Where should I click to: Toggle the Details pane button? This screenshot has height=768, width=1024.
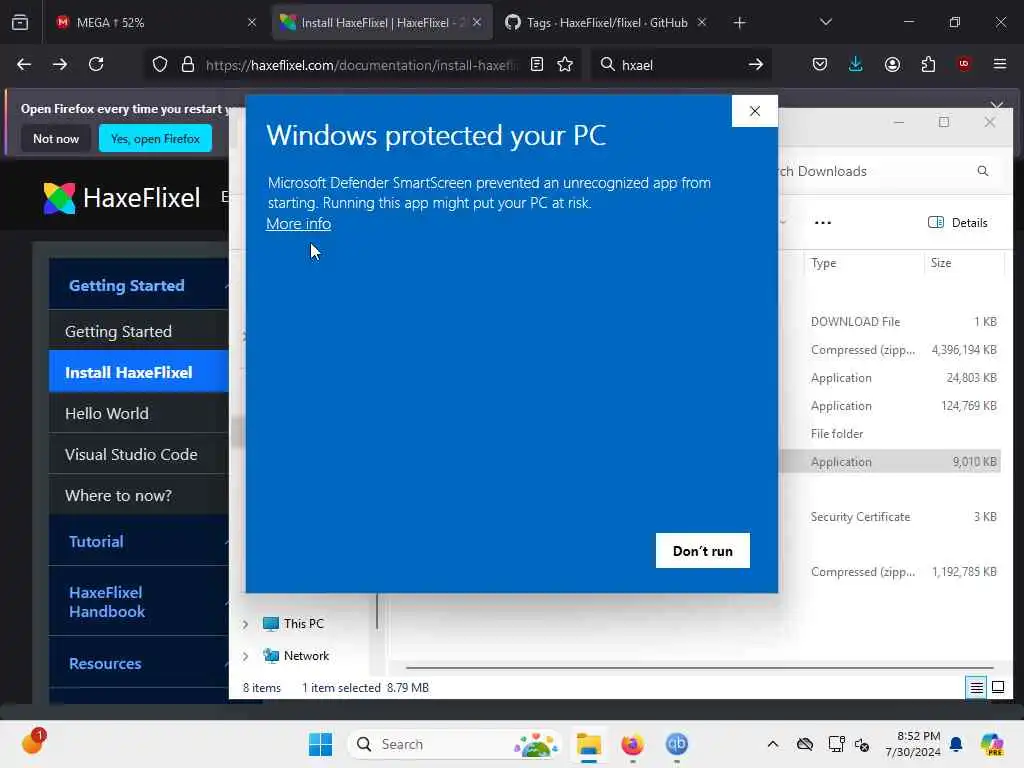958,223
